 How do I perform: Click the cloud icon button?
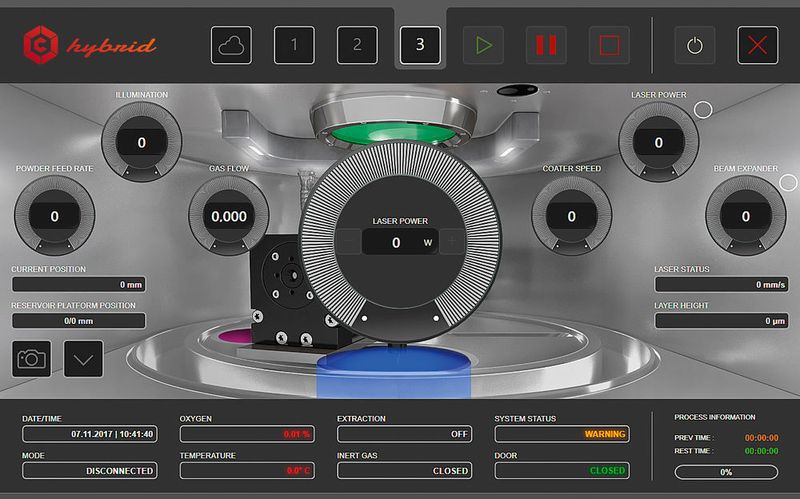click(x=231, y=45)
